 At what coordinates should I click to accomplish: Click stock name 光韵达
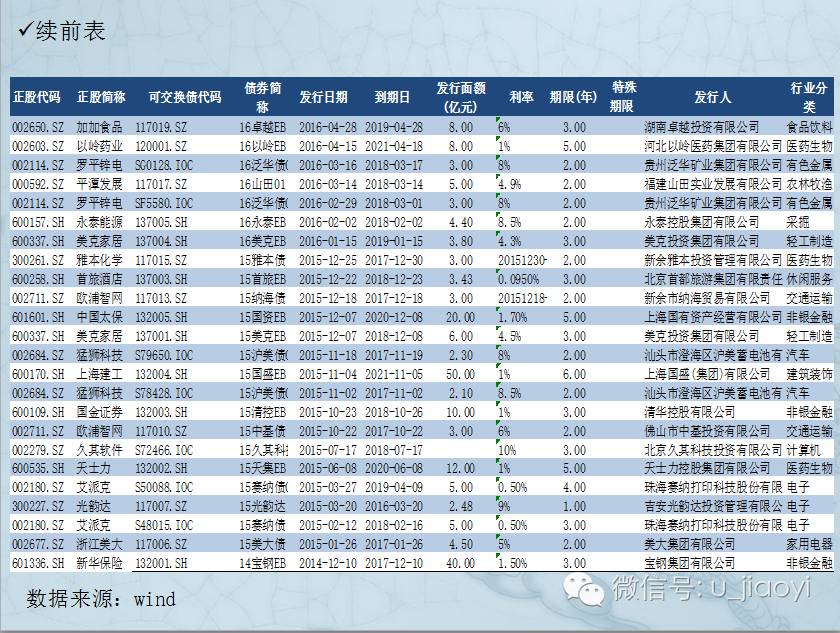pos(93,506)
